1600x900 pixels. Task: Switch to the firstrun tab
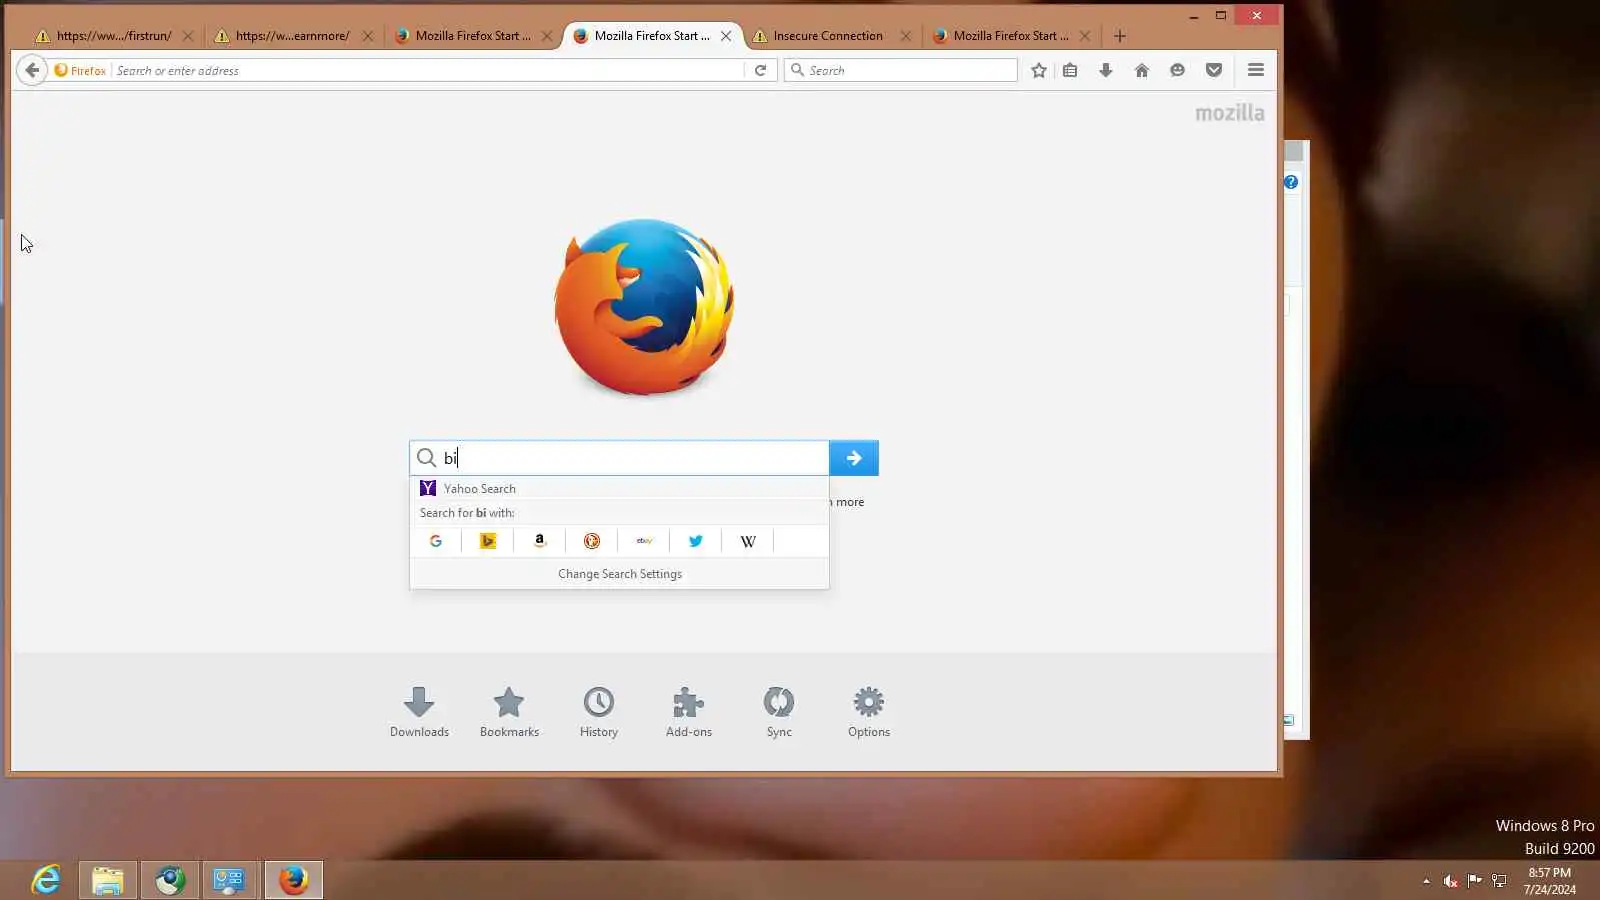(113, 36)
